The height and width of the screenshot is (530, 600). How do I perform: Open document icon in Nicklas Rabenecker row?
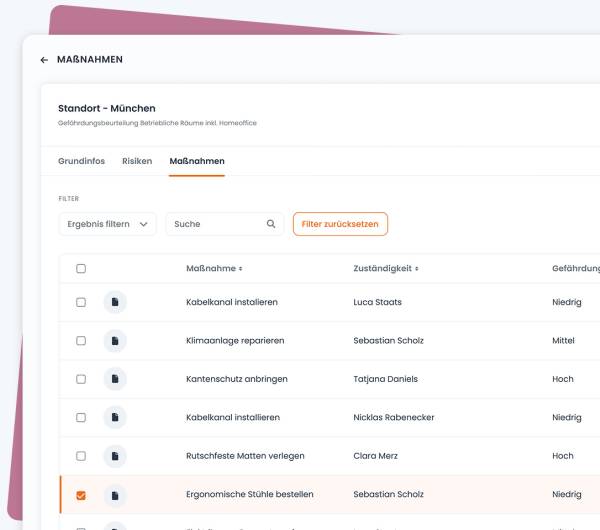coord(115,417)
